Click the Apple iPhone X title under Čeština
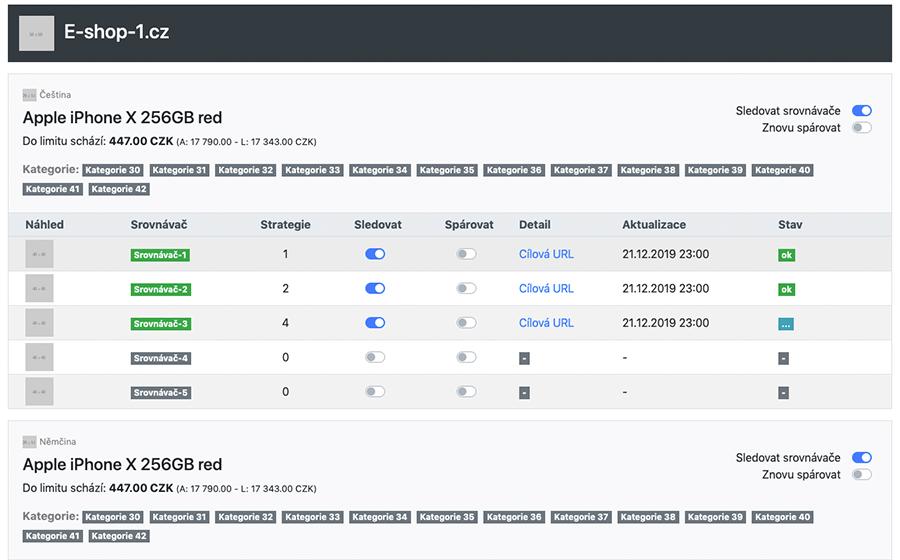 point(122,118)
